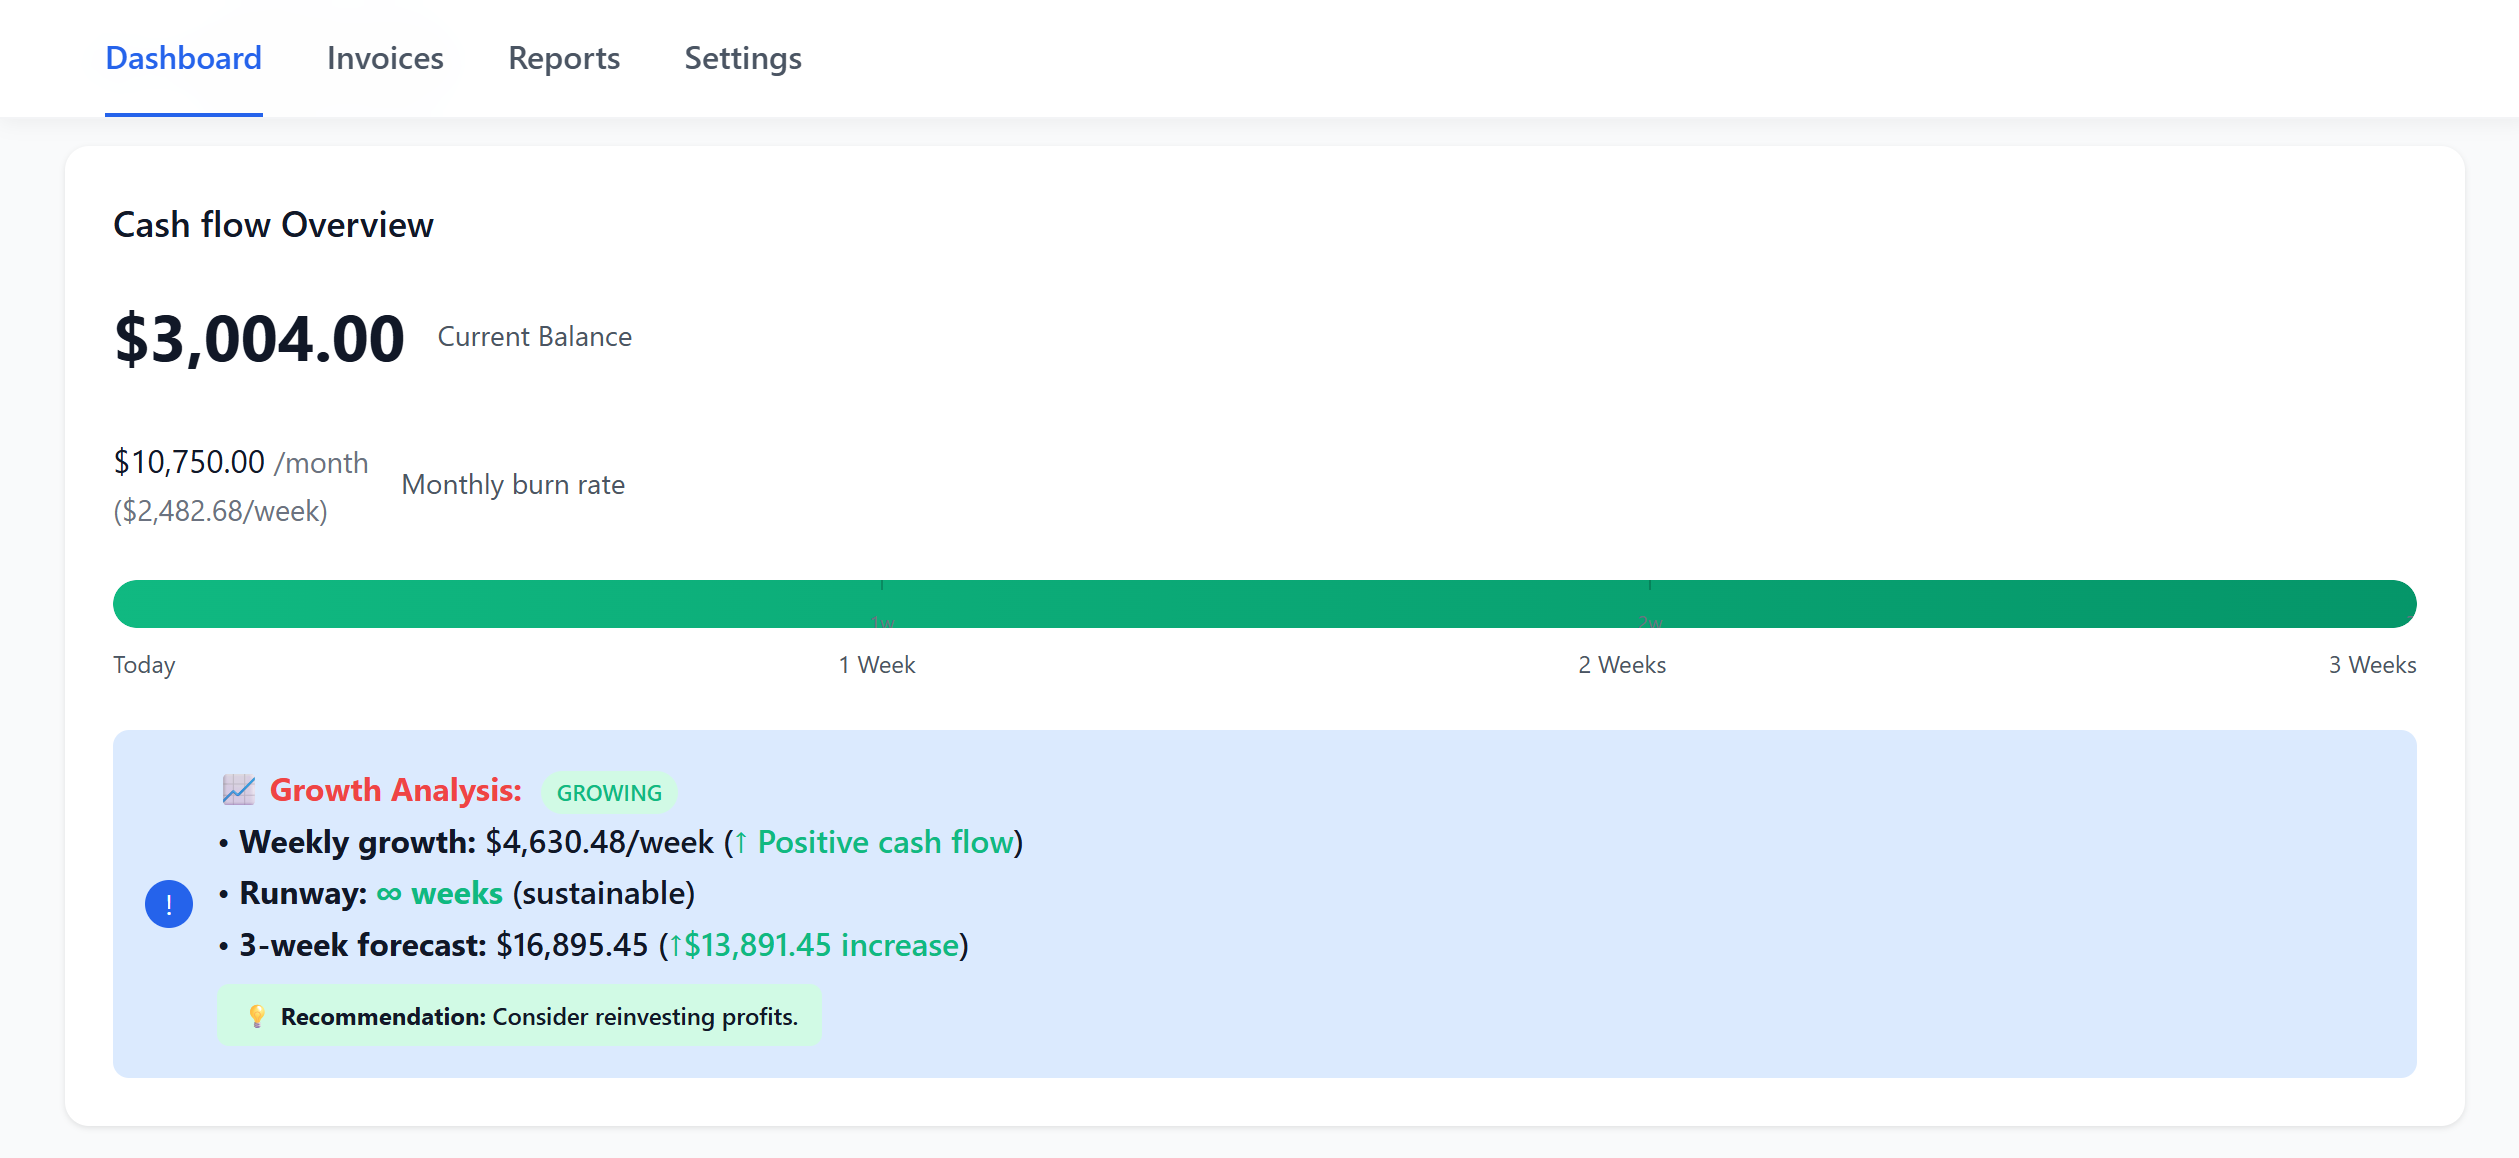Click the 1w marker on the timeline bar
This screenshot has width=2519, height=1158.
pyautogui.click(x=881, y=603)
